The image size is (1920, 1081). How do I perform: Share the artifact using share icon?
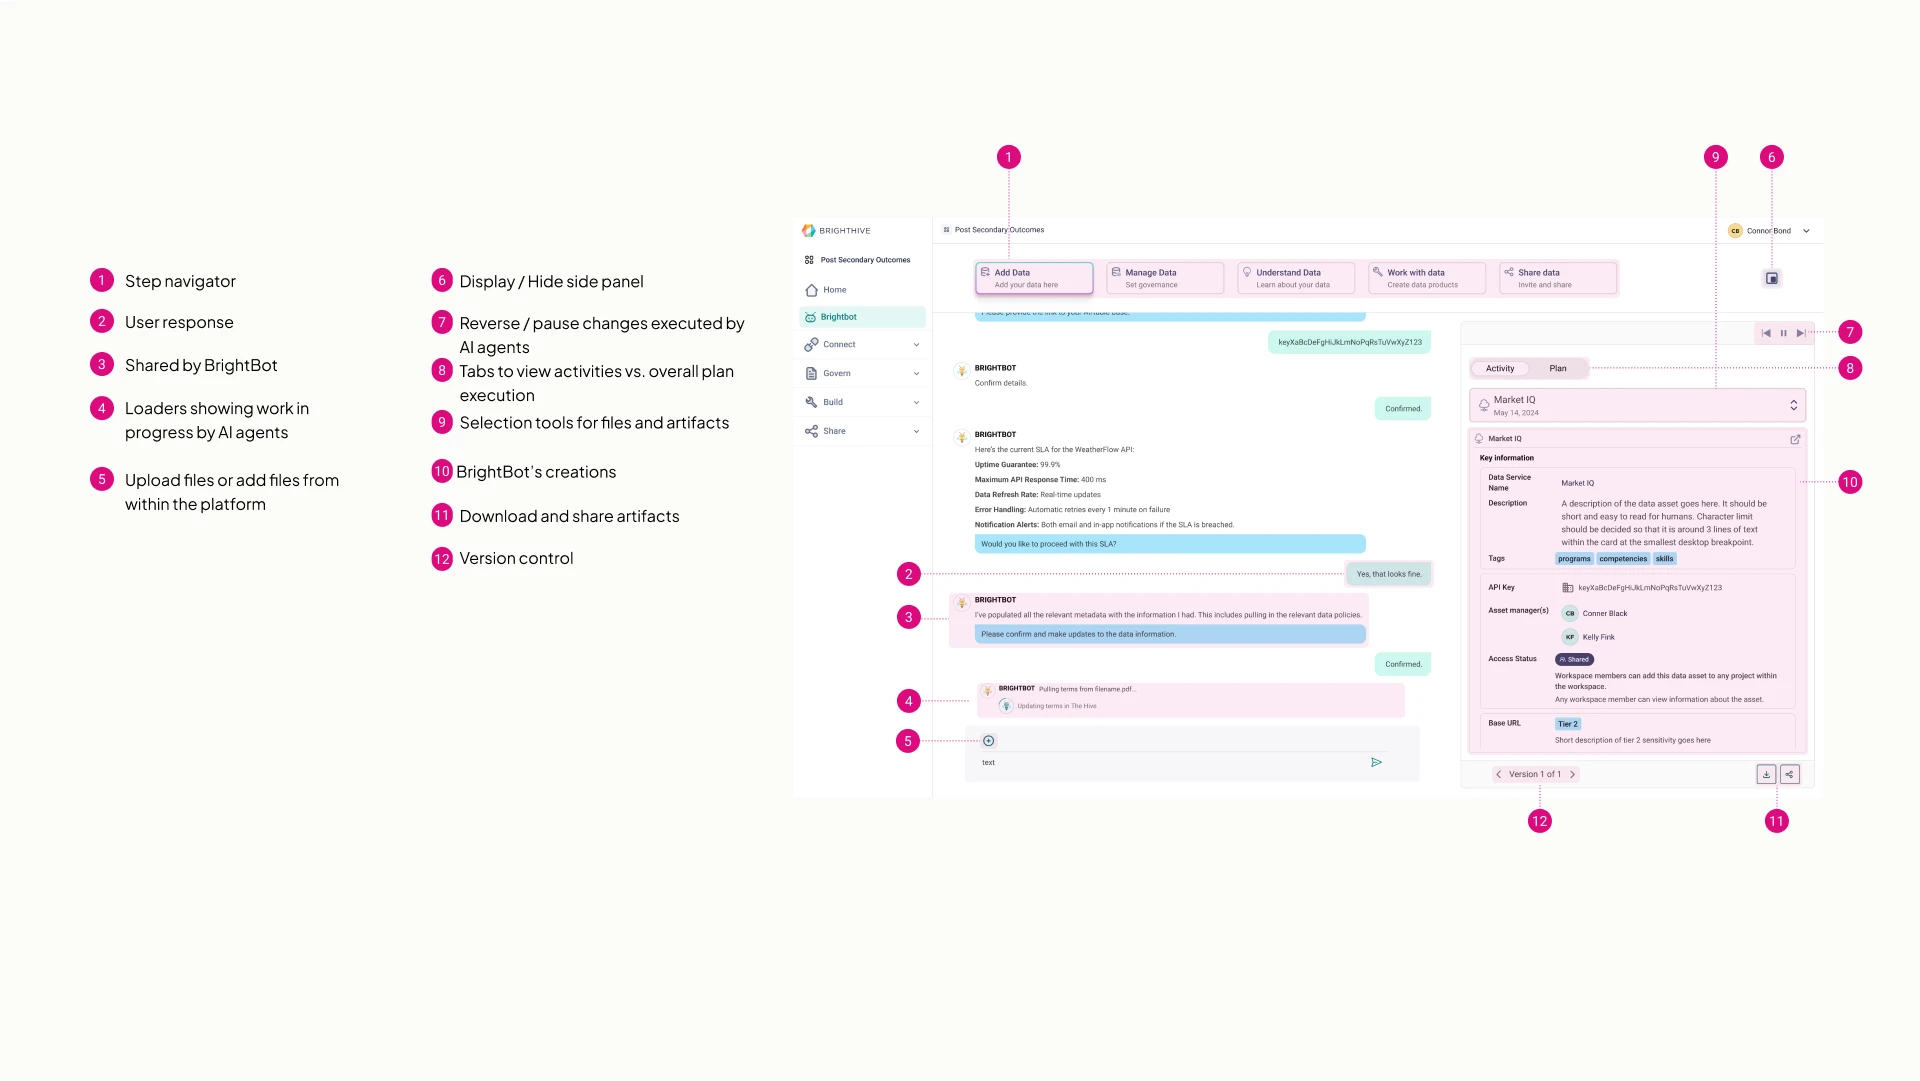coord(1789,774)
